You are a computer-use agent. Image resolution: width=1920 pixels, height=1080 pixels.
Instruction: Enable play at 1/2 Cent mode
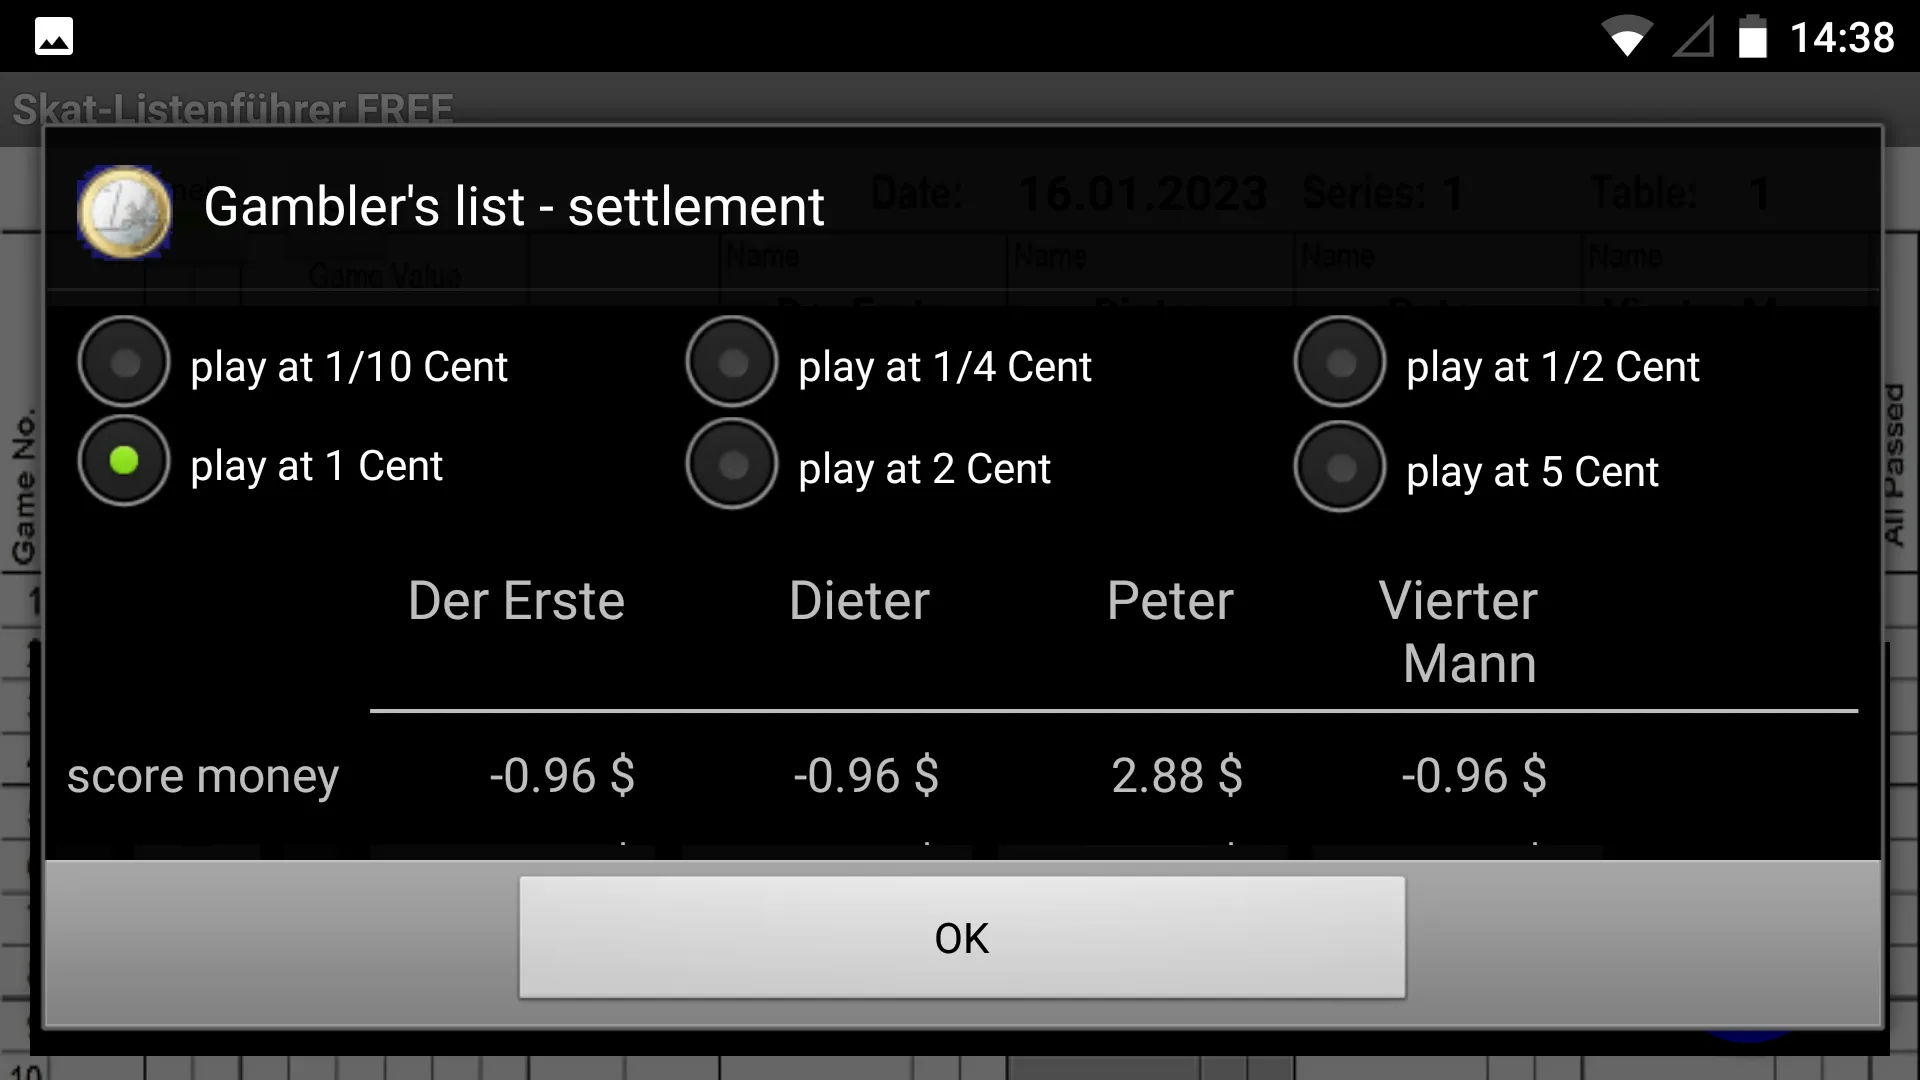coord(1340,365)
